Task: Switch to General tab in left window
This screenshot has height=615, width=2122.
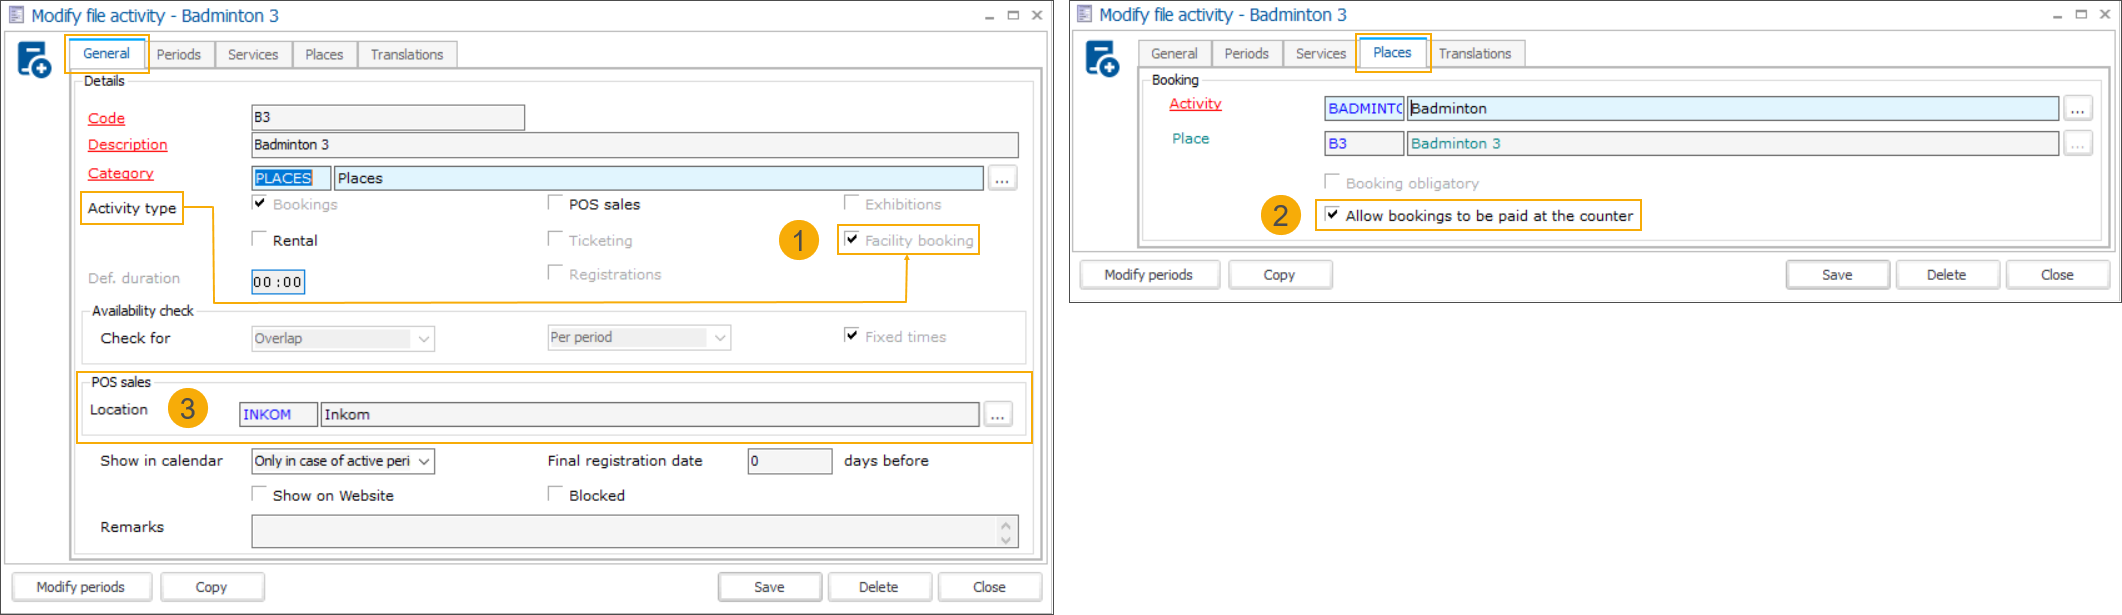Action: pos(106,54)
